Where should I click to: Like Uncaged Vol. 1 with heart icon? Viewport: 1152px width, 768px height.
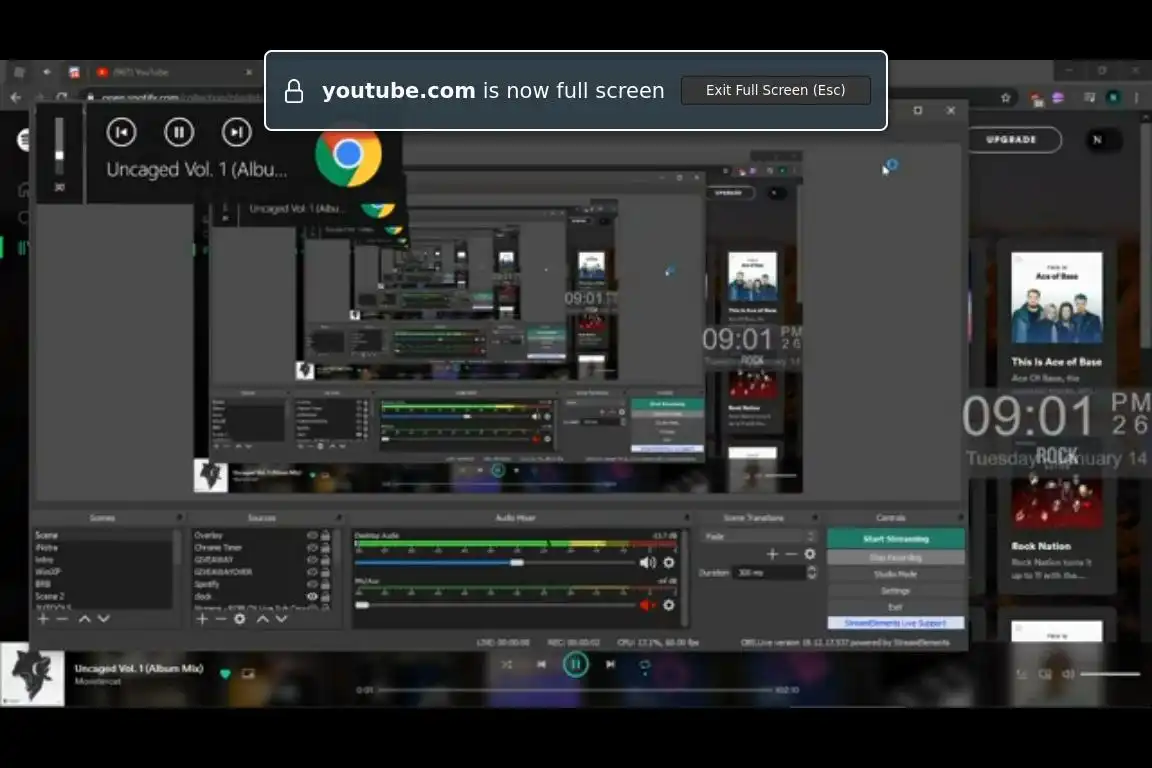[226, 673]
